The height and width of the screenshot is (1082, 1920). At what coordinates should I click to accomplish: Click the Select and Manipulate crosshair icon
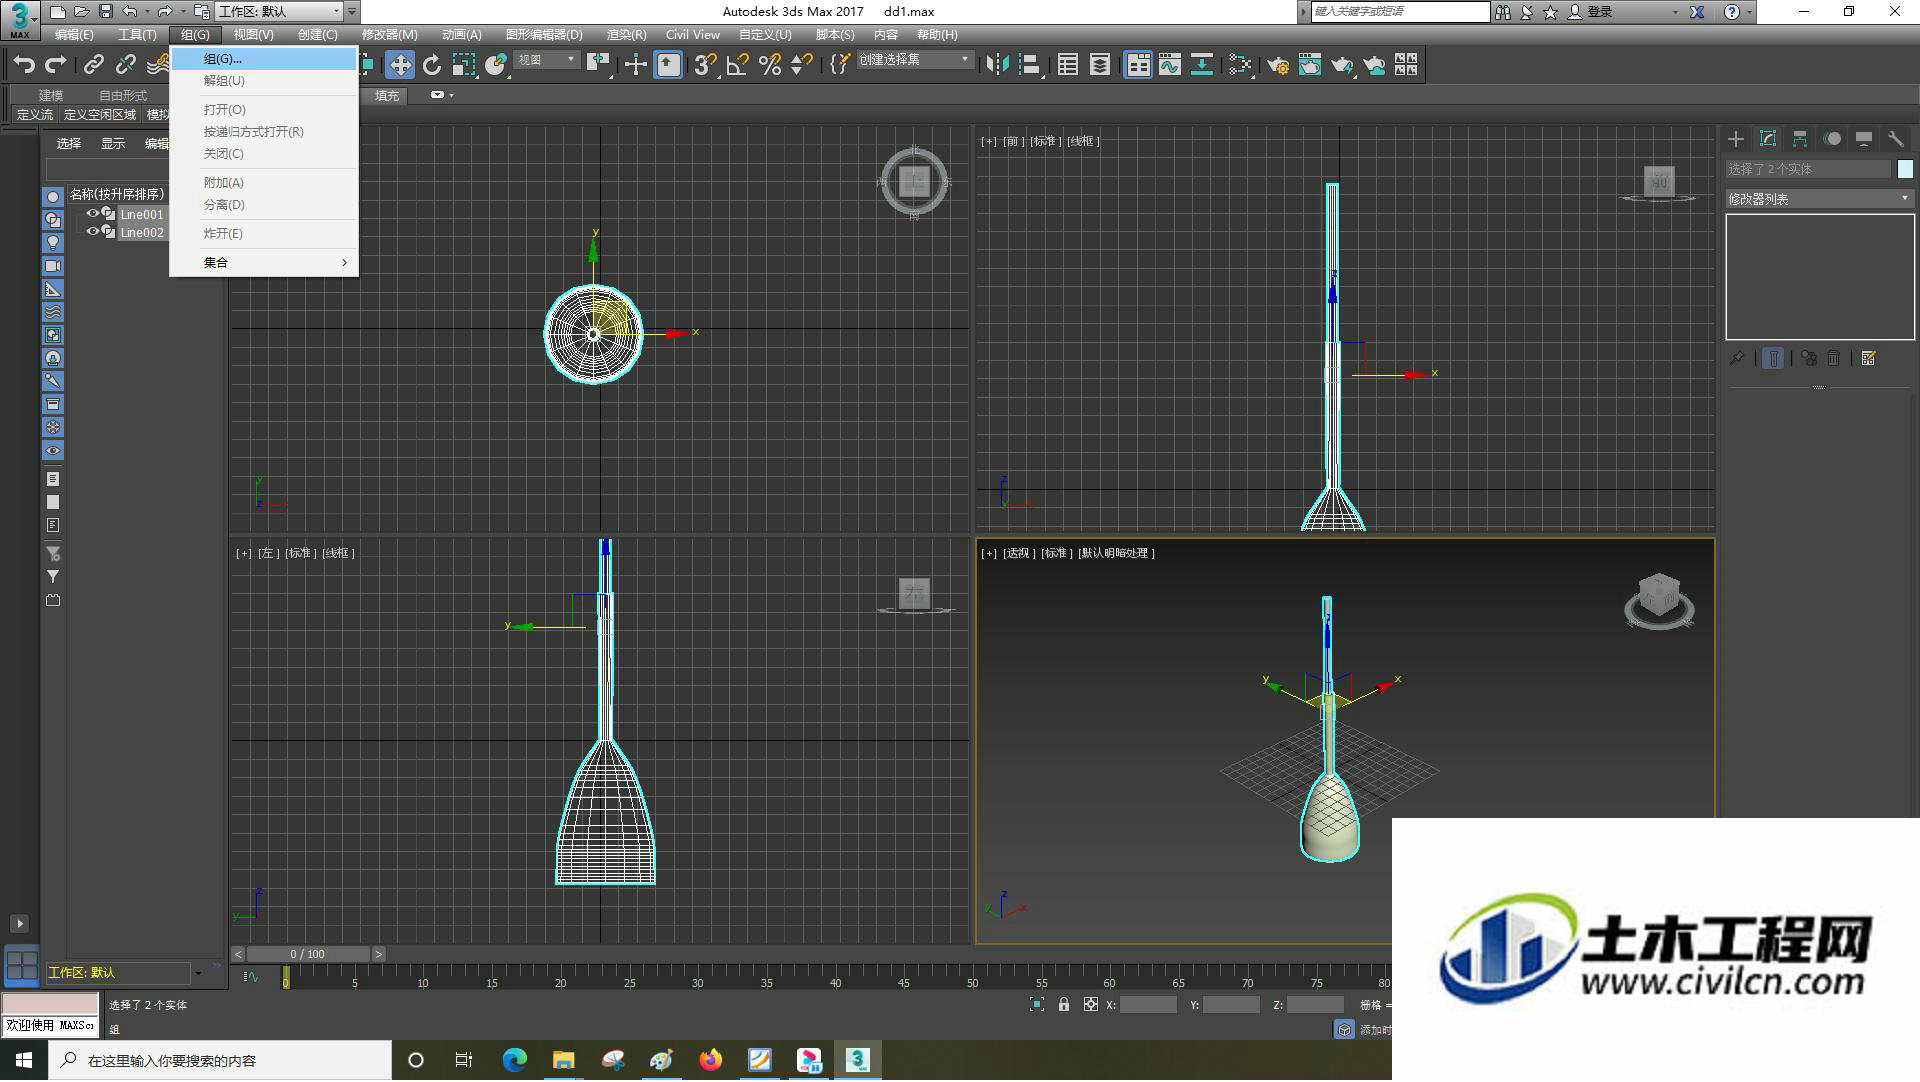[635, 65]
